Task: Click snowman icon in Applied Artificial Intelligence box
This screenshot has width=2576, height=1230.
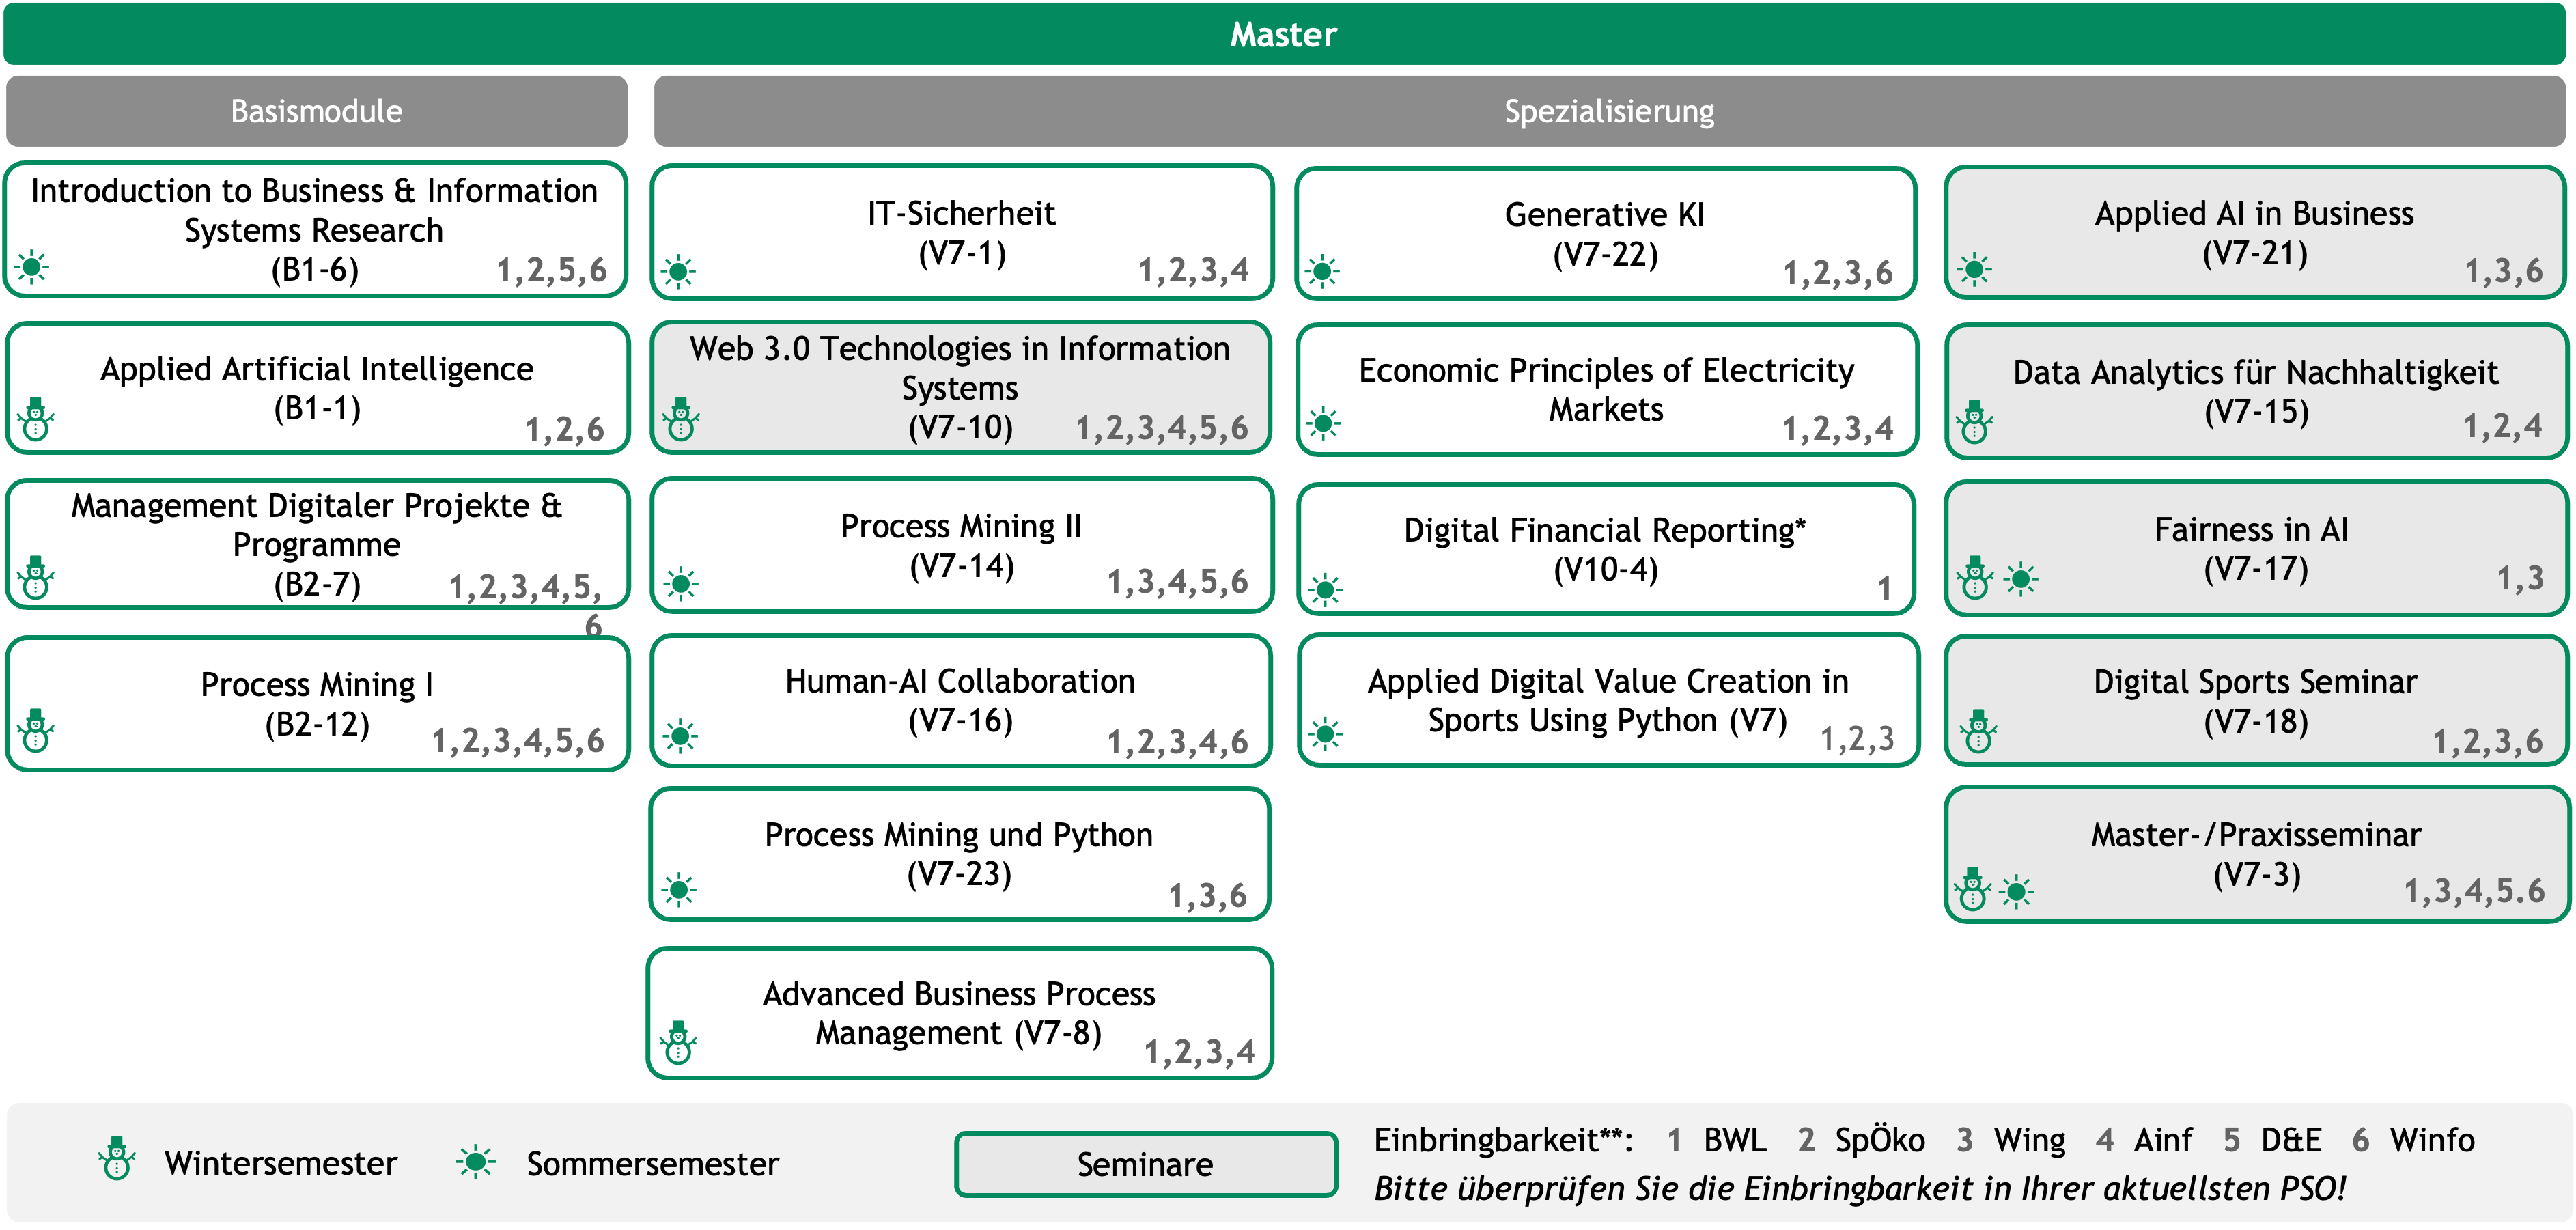Action: pyautogui.click(x=37, y=420)
